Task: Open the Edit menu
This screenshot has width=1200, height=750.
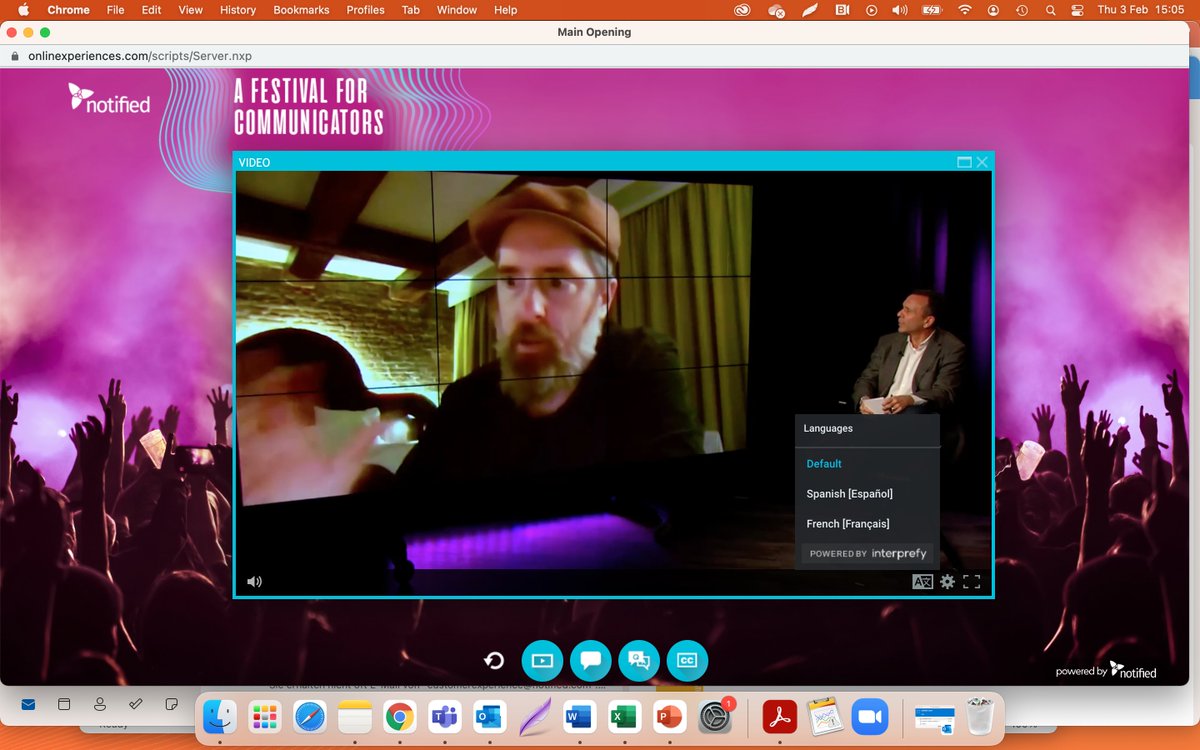Action: coord(151,10)
